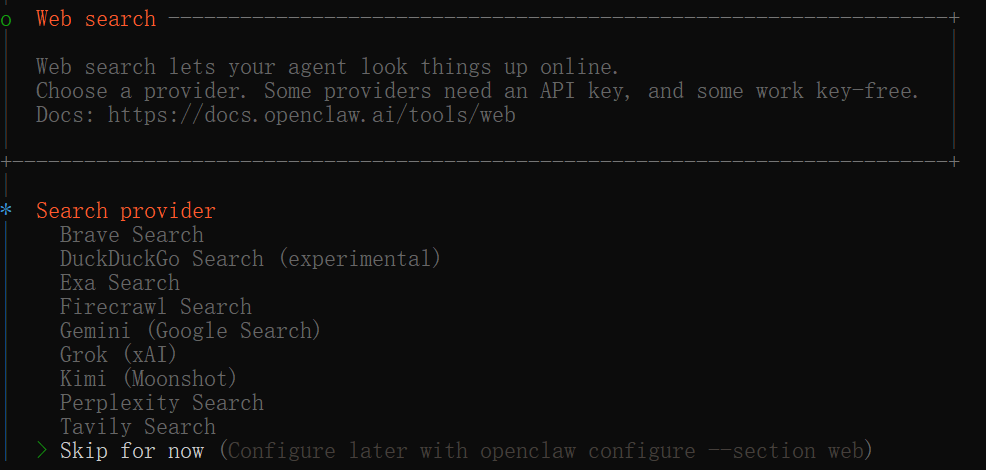The width and height of the screenshot is (986, 470).
Task: Click the 'Choose a provider' description line
Action: 478,92
